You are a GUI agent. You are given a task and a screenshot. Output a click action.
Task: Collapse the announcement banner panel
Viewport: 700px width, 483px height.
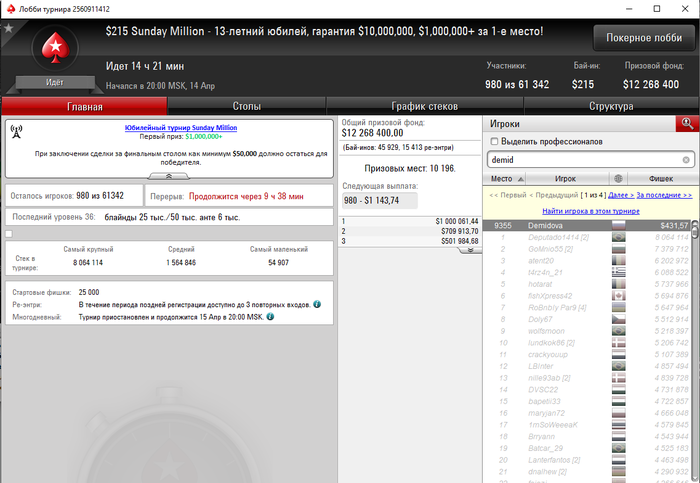click(x=169, y=176)
